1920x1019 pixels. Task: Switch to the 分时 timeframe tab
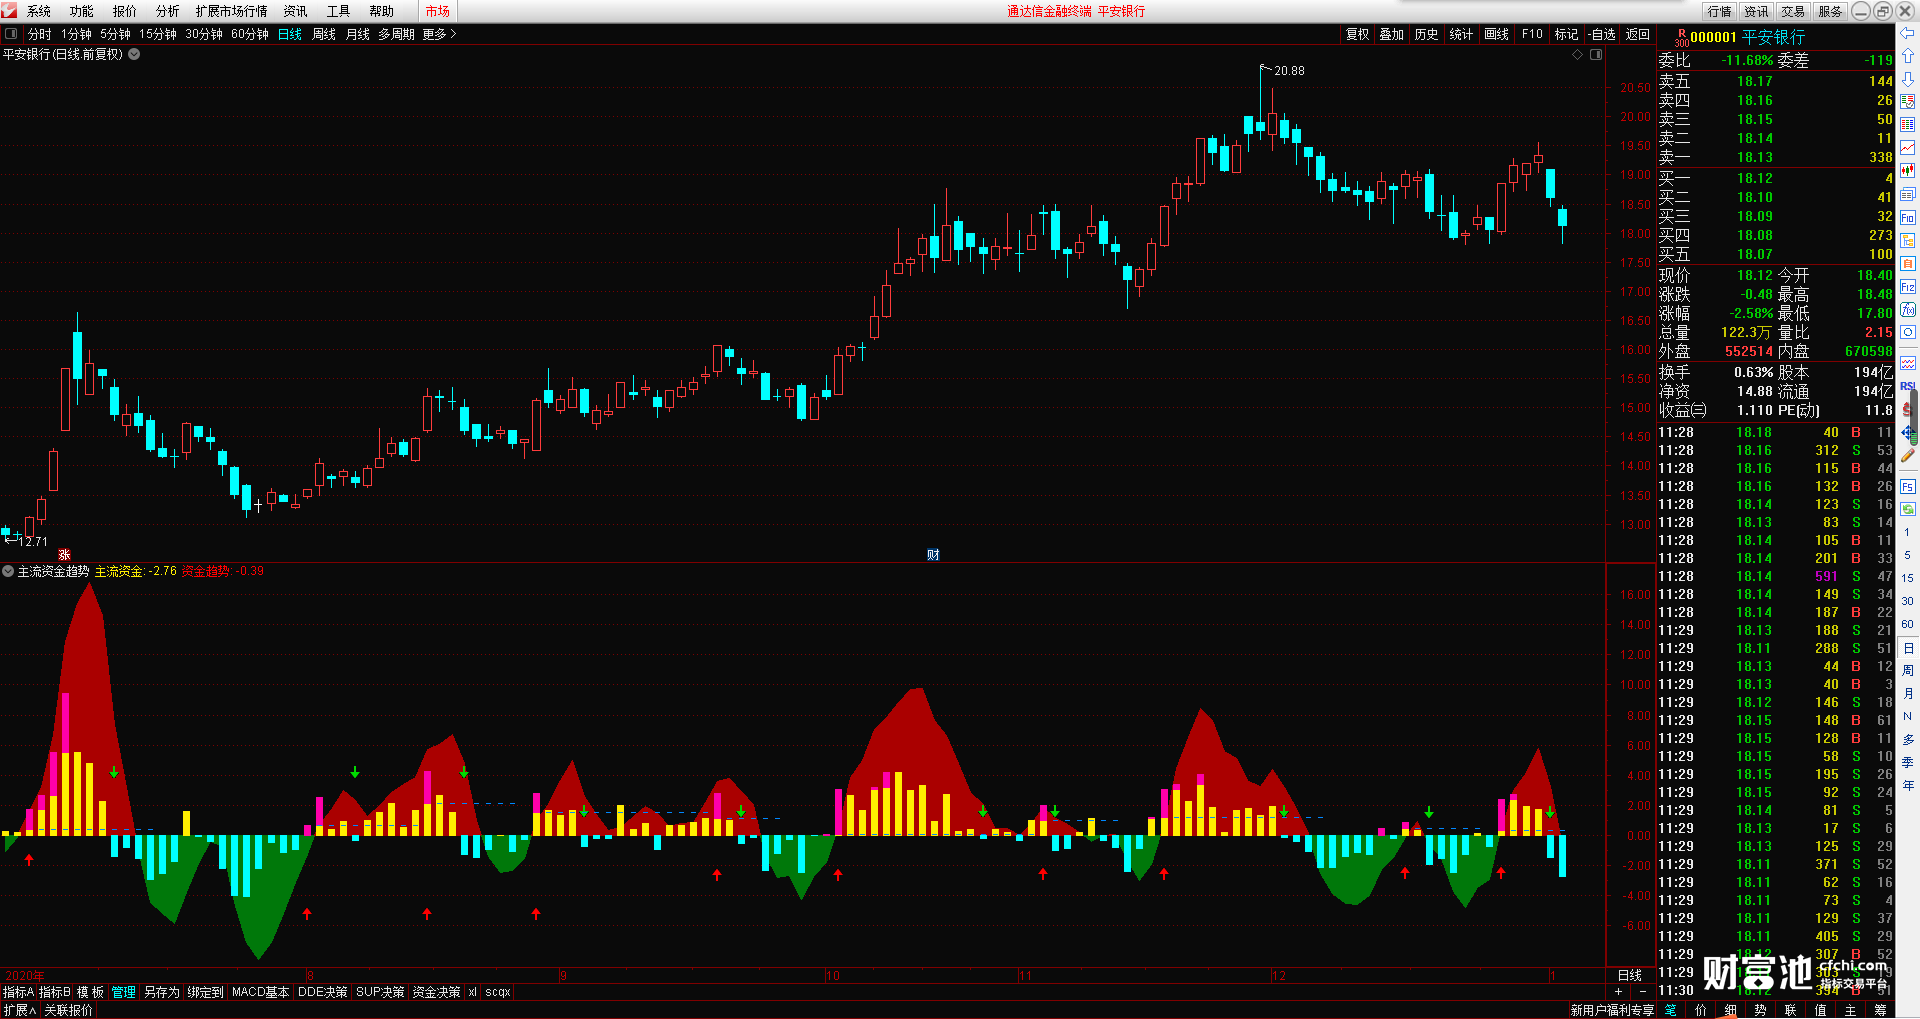point(40,34)
